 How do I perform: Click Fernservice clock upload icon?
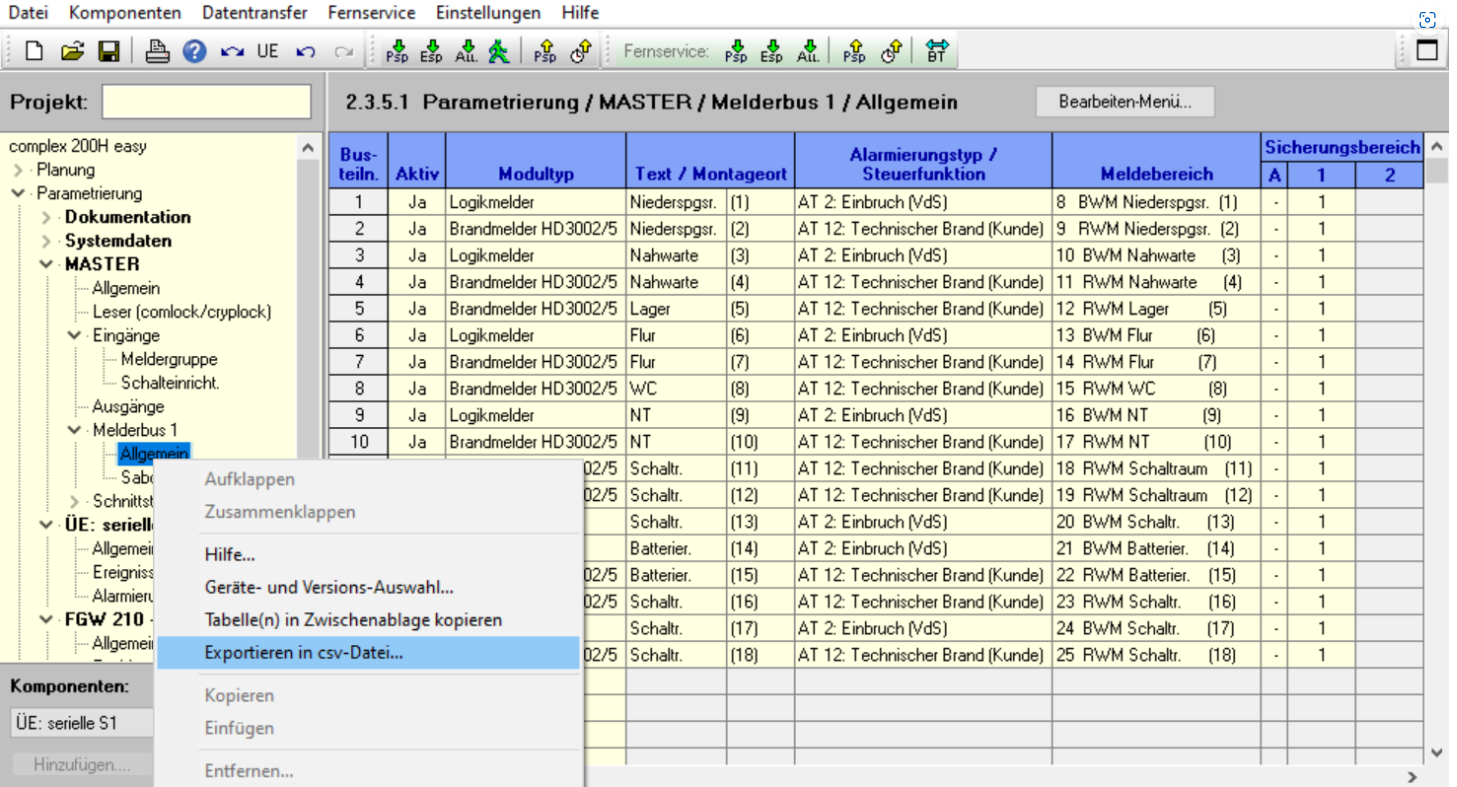(x=892, y=51)
